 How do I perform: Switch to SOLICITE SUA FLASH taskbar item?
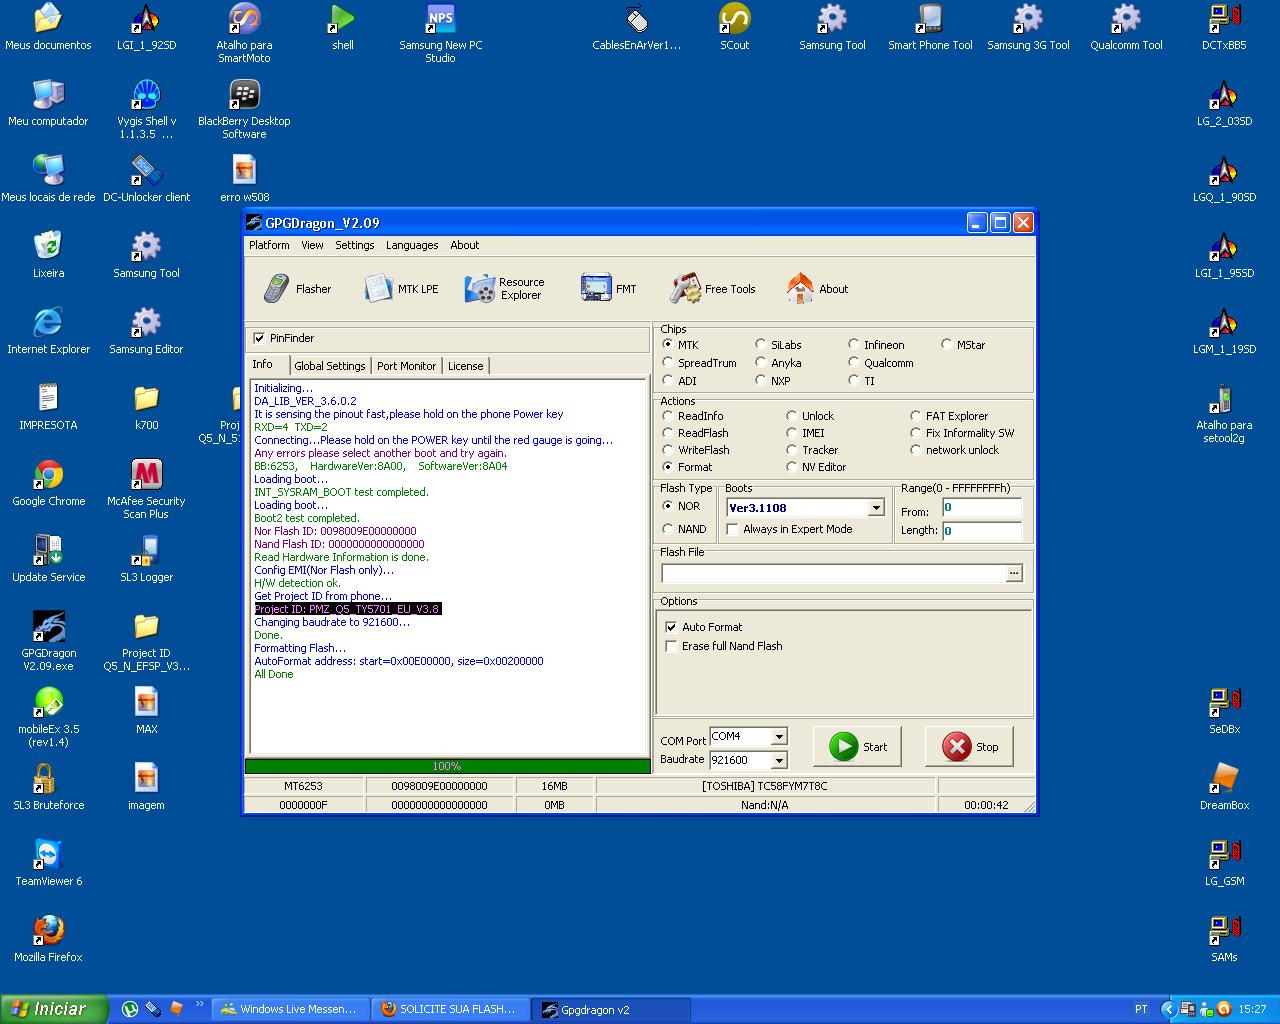point(449,1010)
